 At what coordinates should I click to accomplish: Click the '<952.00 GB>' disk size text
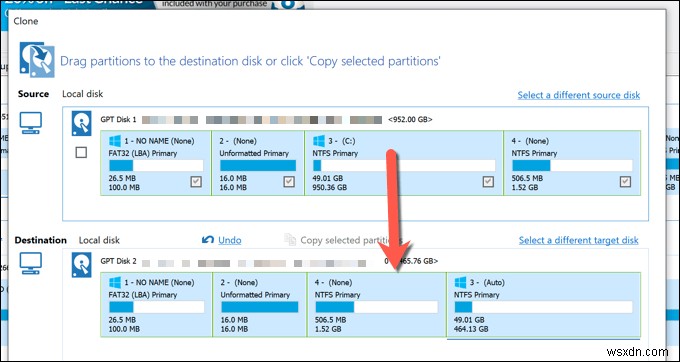coord(410,119)
